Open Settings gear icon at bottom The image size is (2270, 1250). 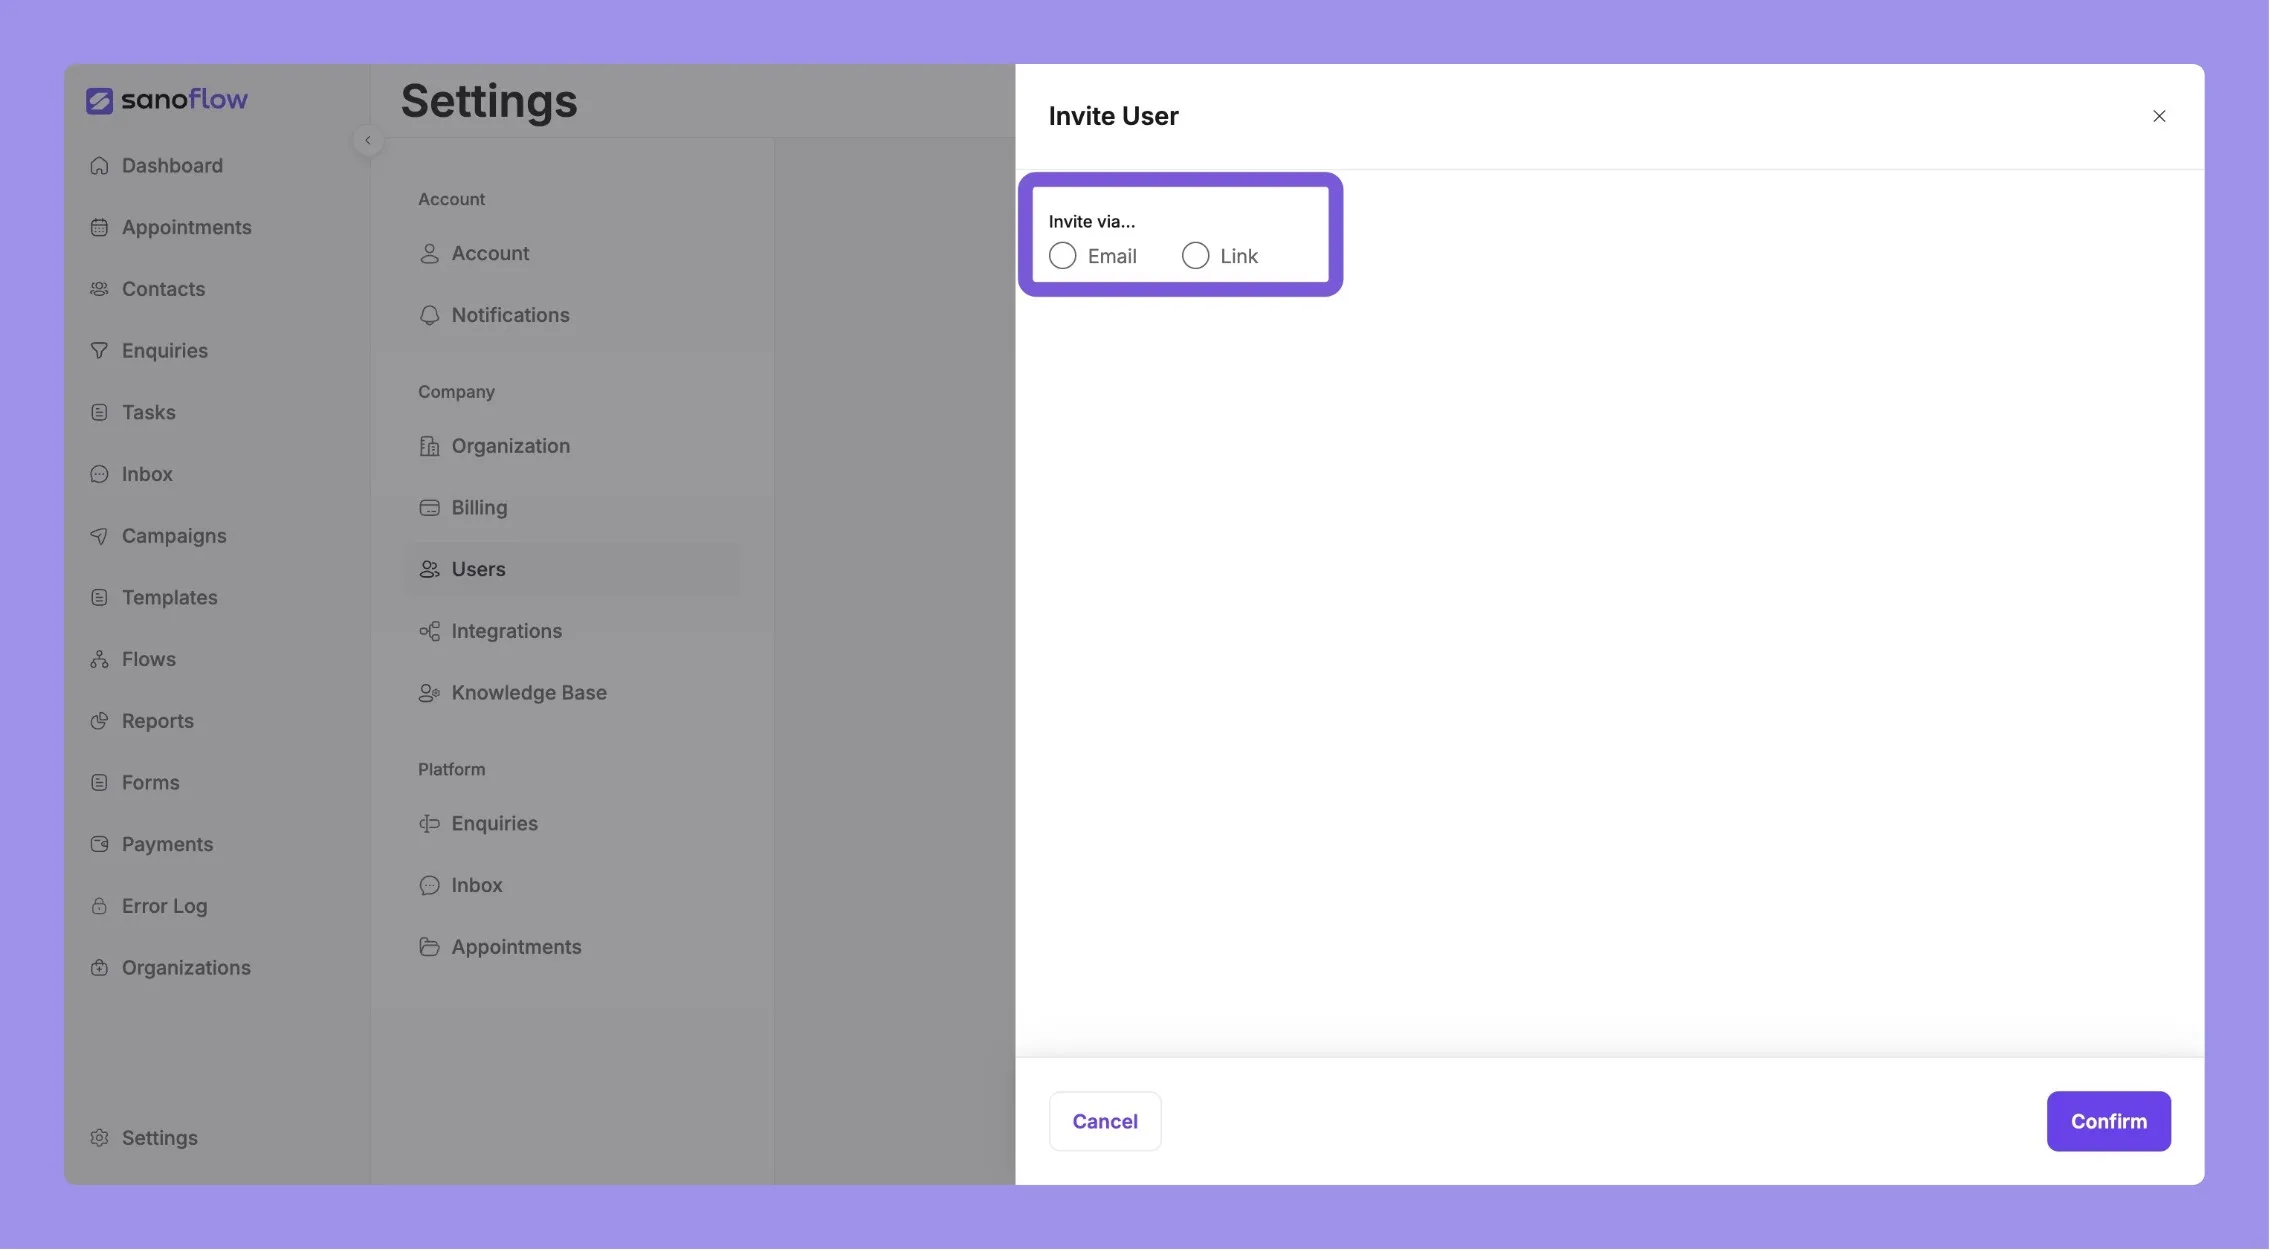[99, 1138]
